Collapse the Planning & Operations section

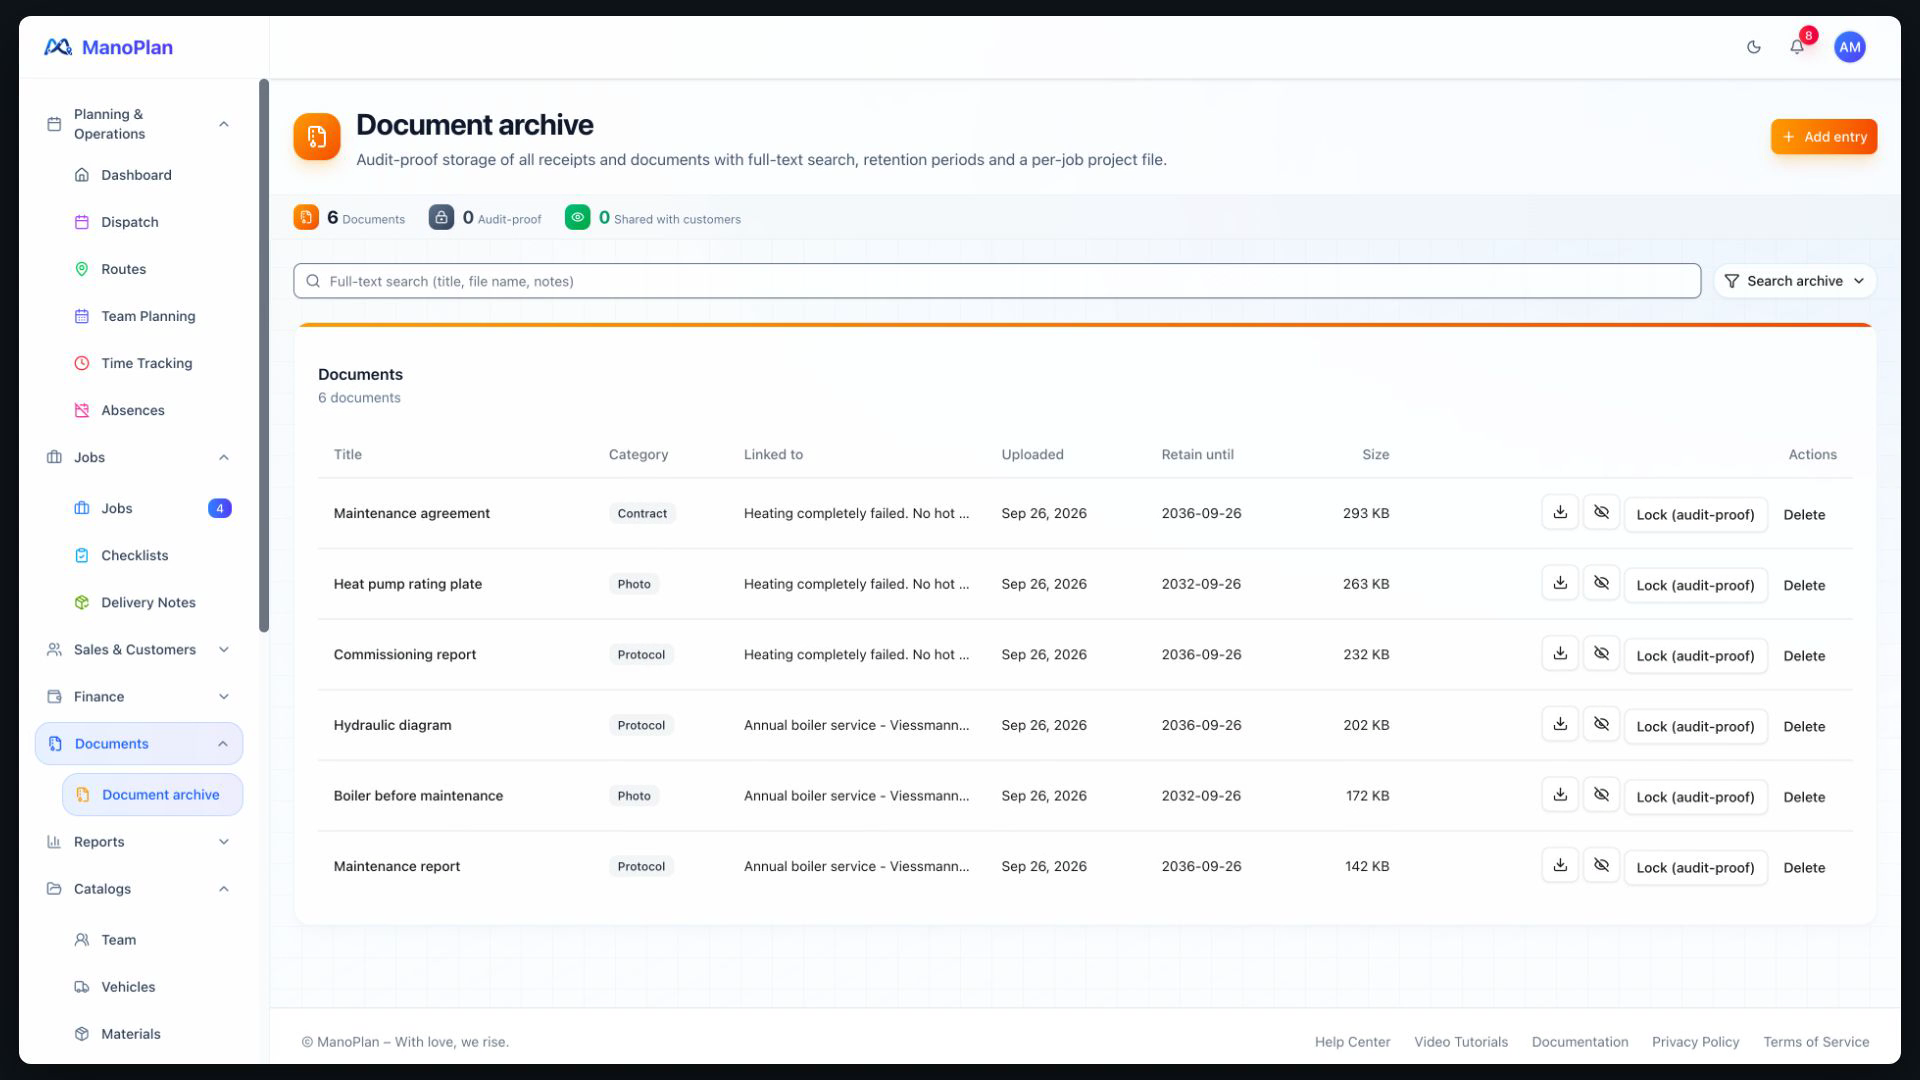[138, 124]
